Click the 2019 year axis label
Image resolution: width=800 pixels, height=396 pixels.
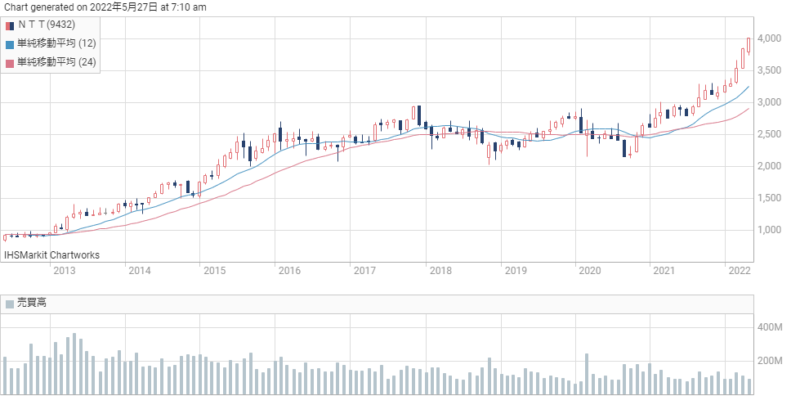(x=515, y=271)
